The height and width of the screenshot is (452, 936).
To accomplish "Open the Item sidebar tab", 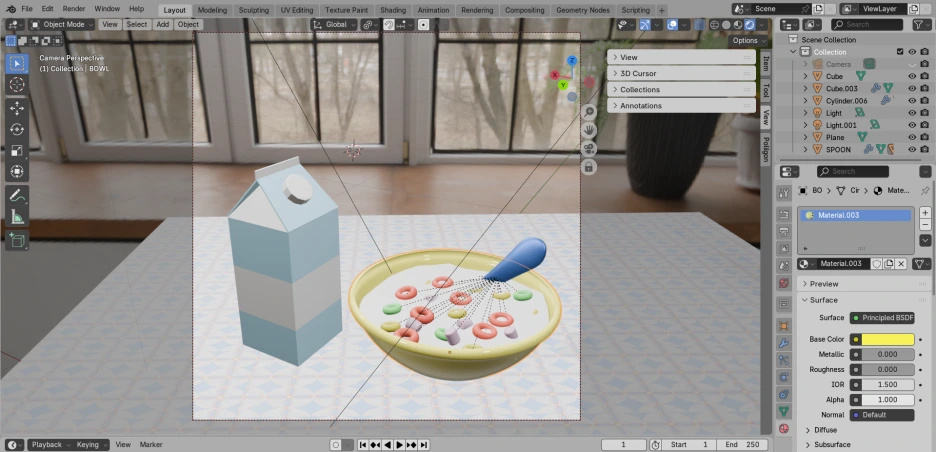I will (766, 63).
